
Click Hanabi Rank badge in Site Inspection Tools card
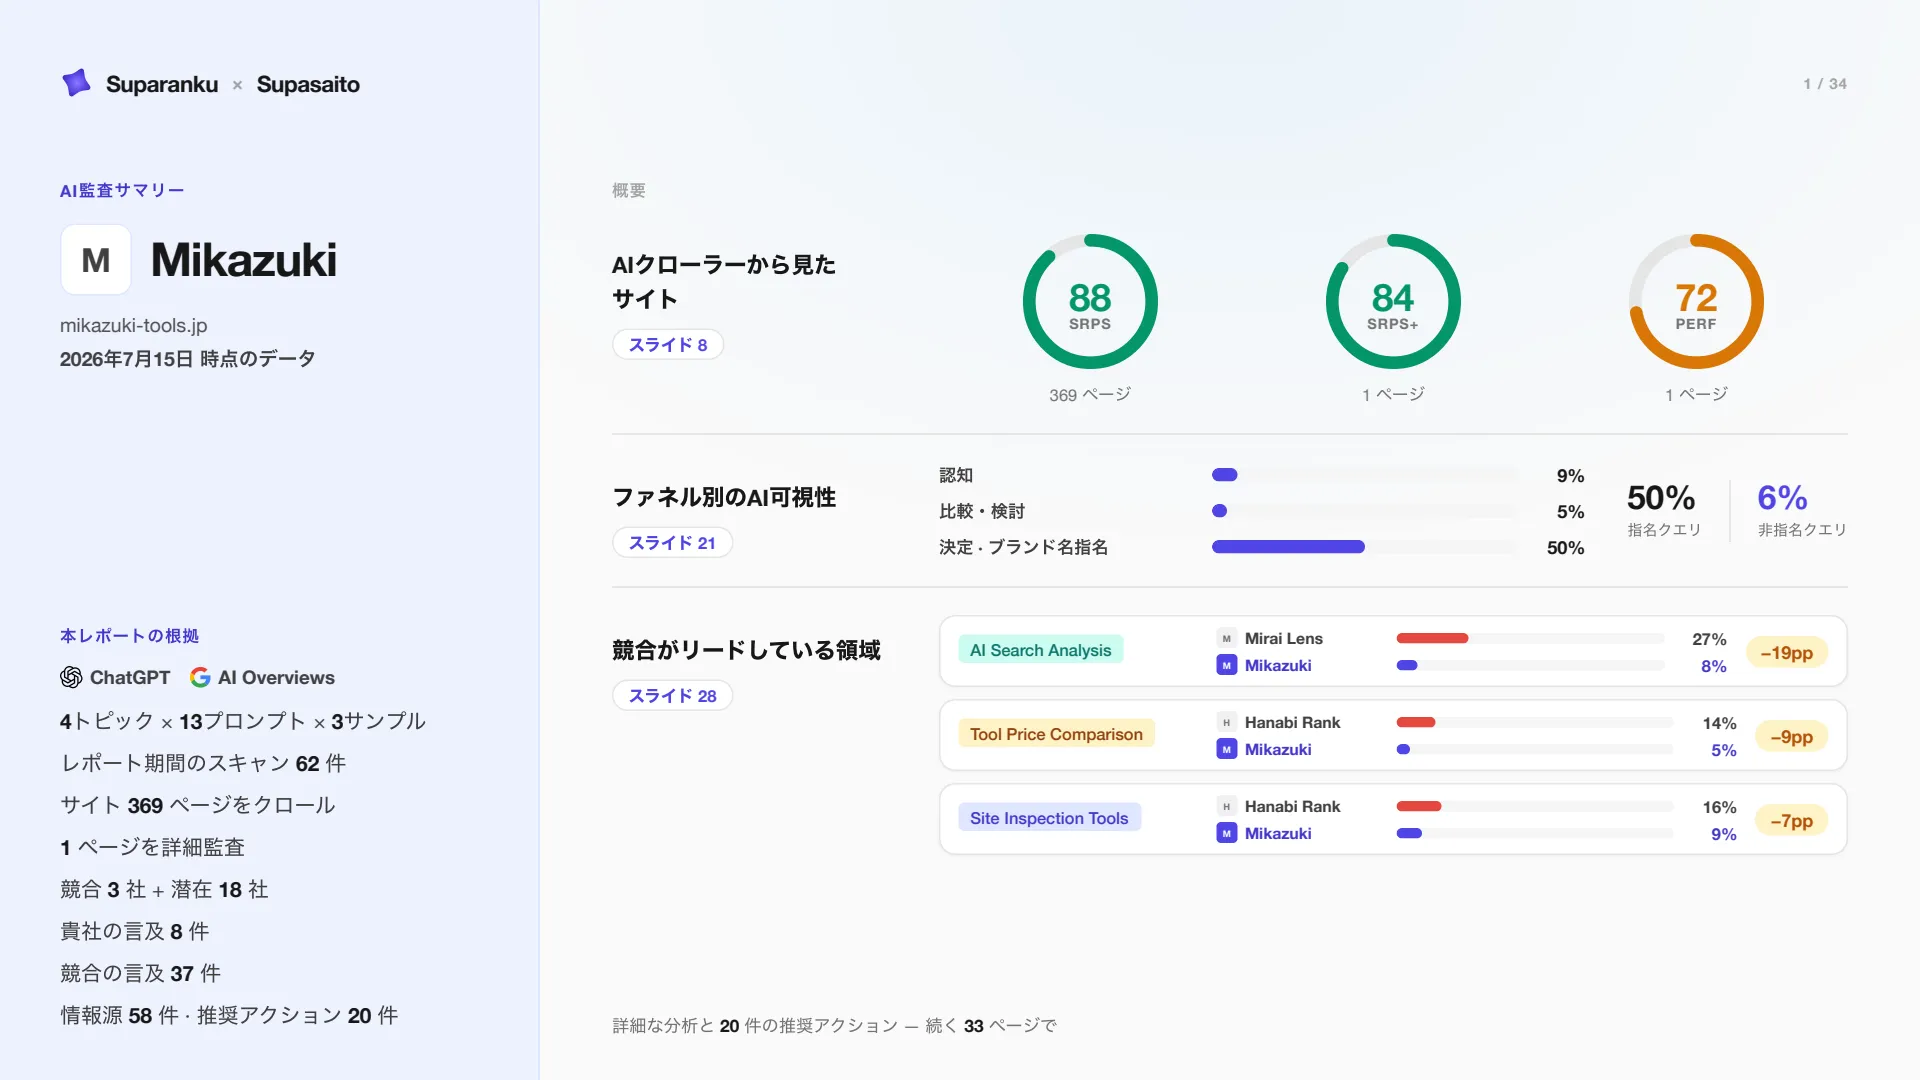click(1226, 806)
